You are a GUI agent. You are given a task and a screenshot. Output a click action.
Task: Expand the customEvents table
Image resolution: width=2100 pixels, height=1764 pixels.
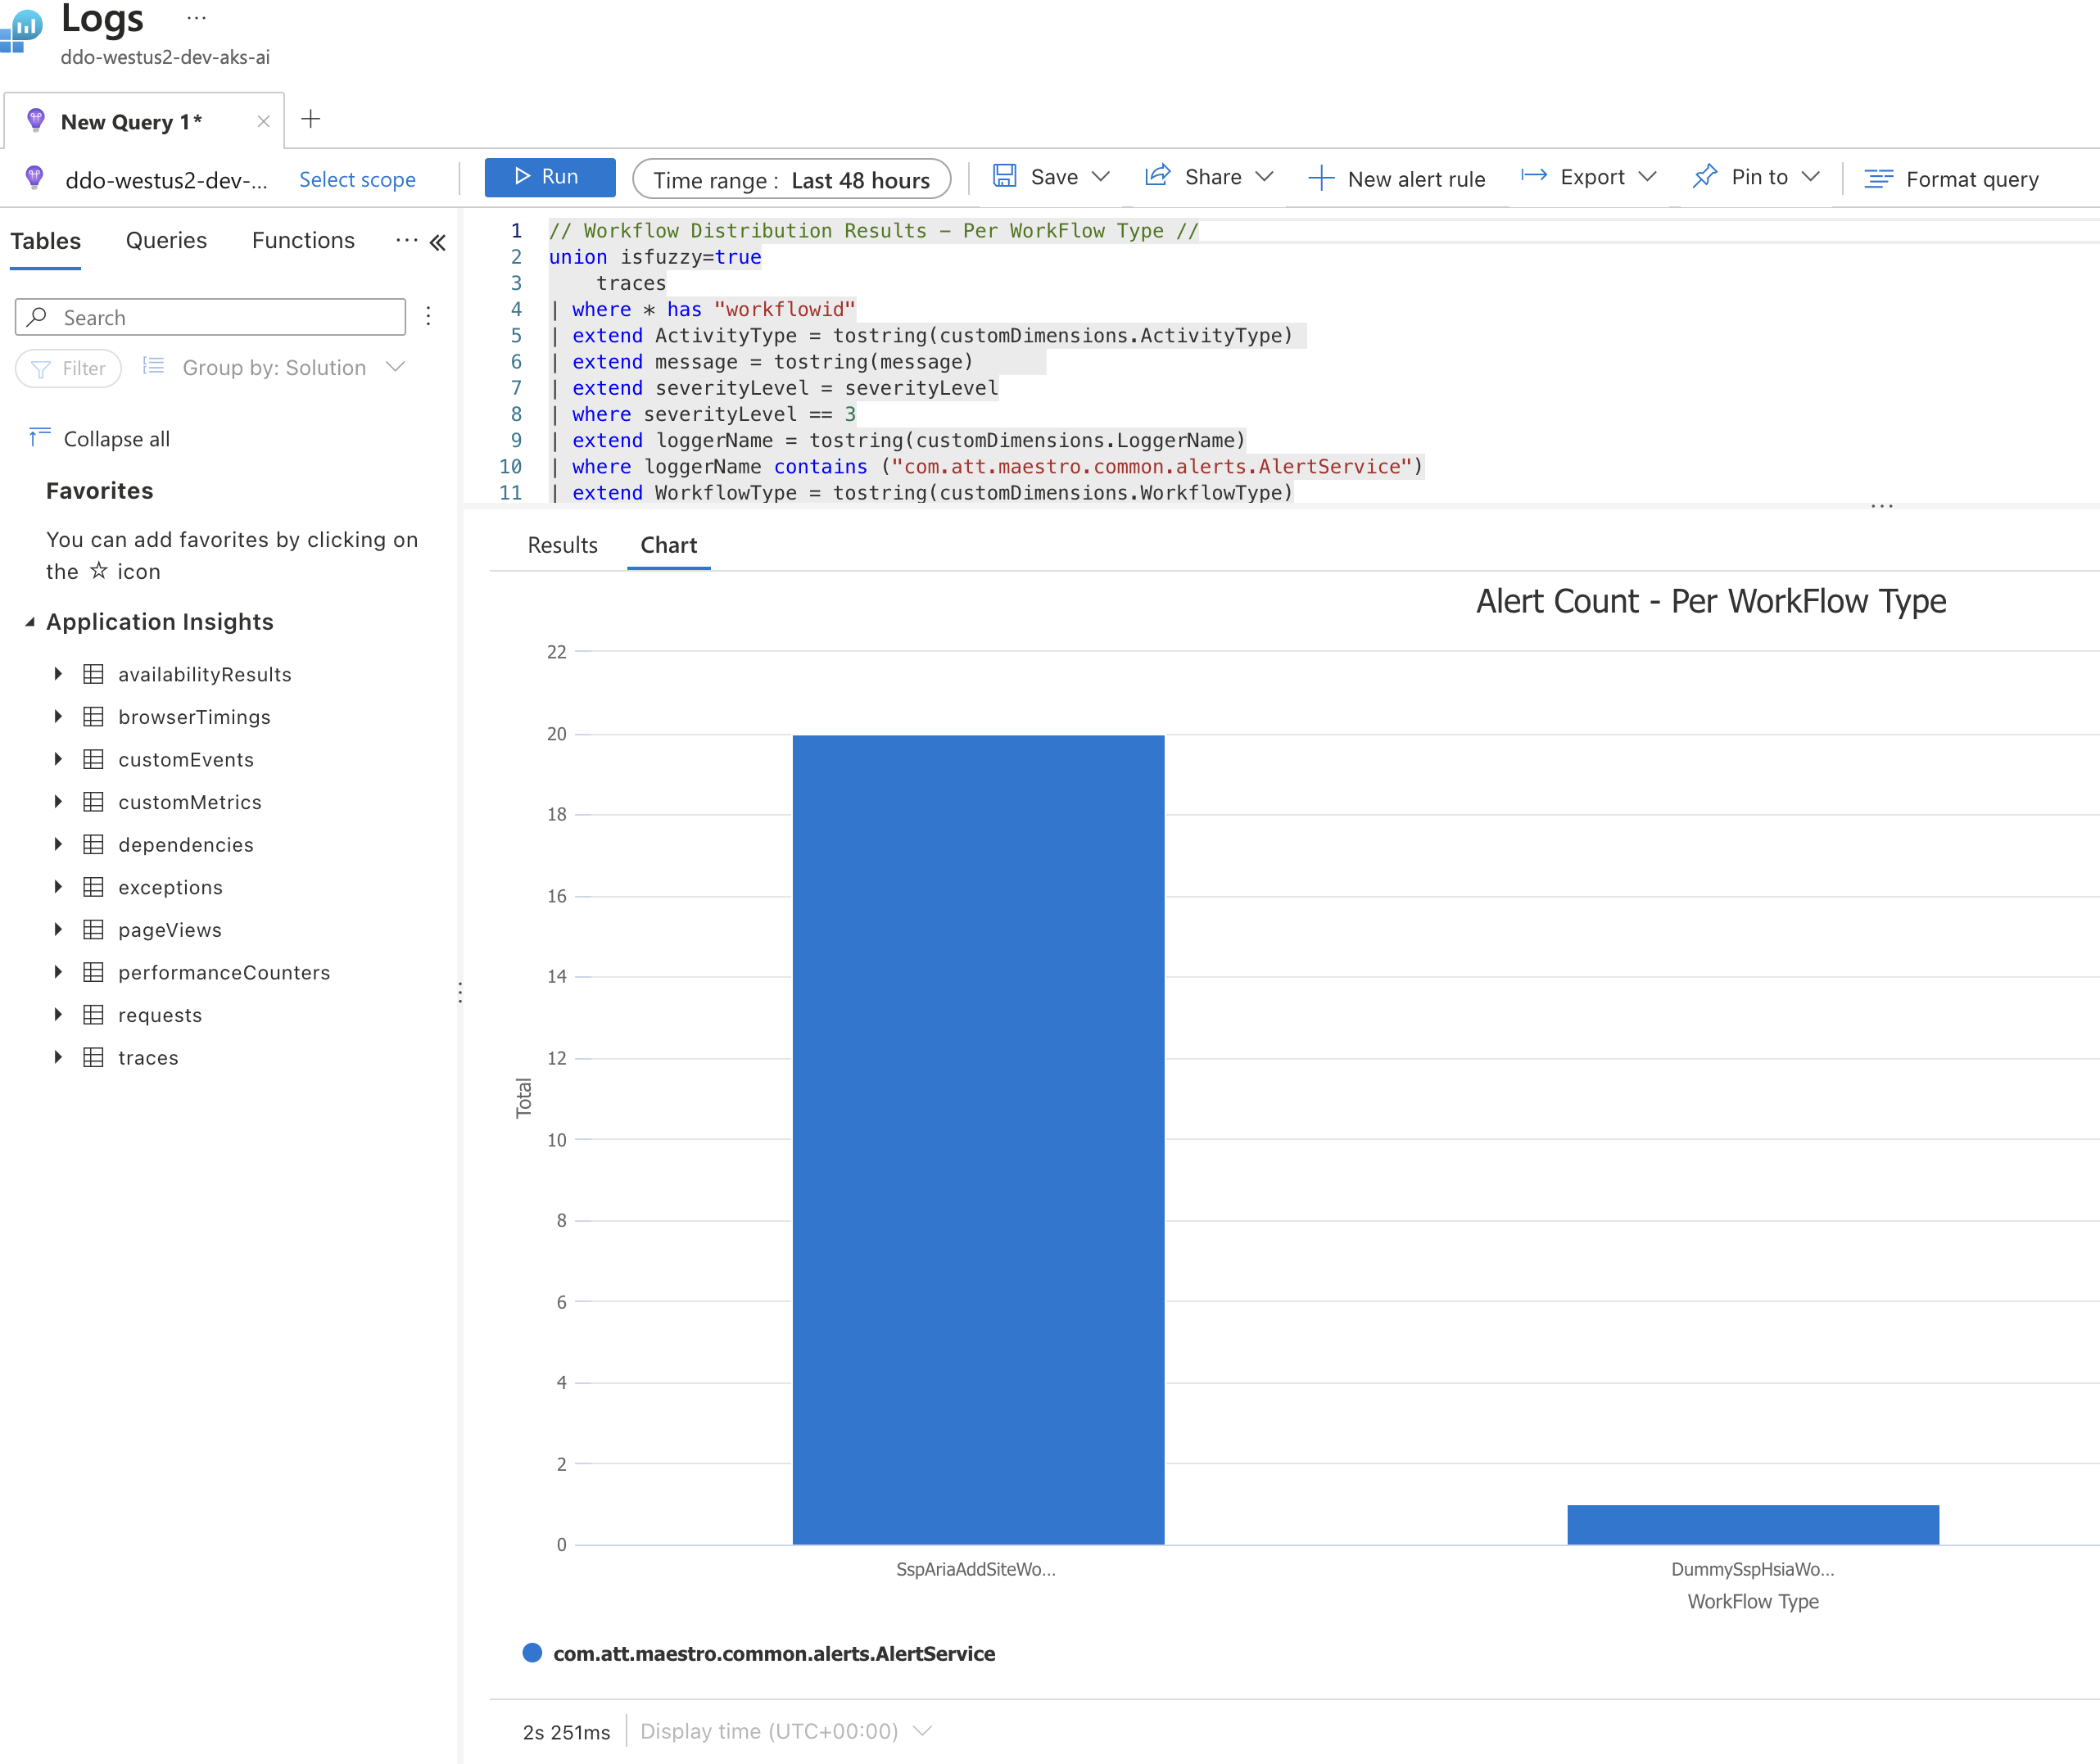pos(58,759)
